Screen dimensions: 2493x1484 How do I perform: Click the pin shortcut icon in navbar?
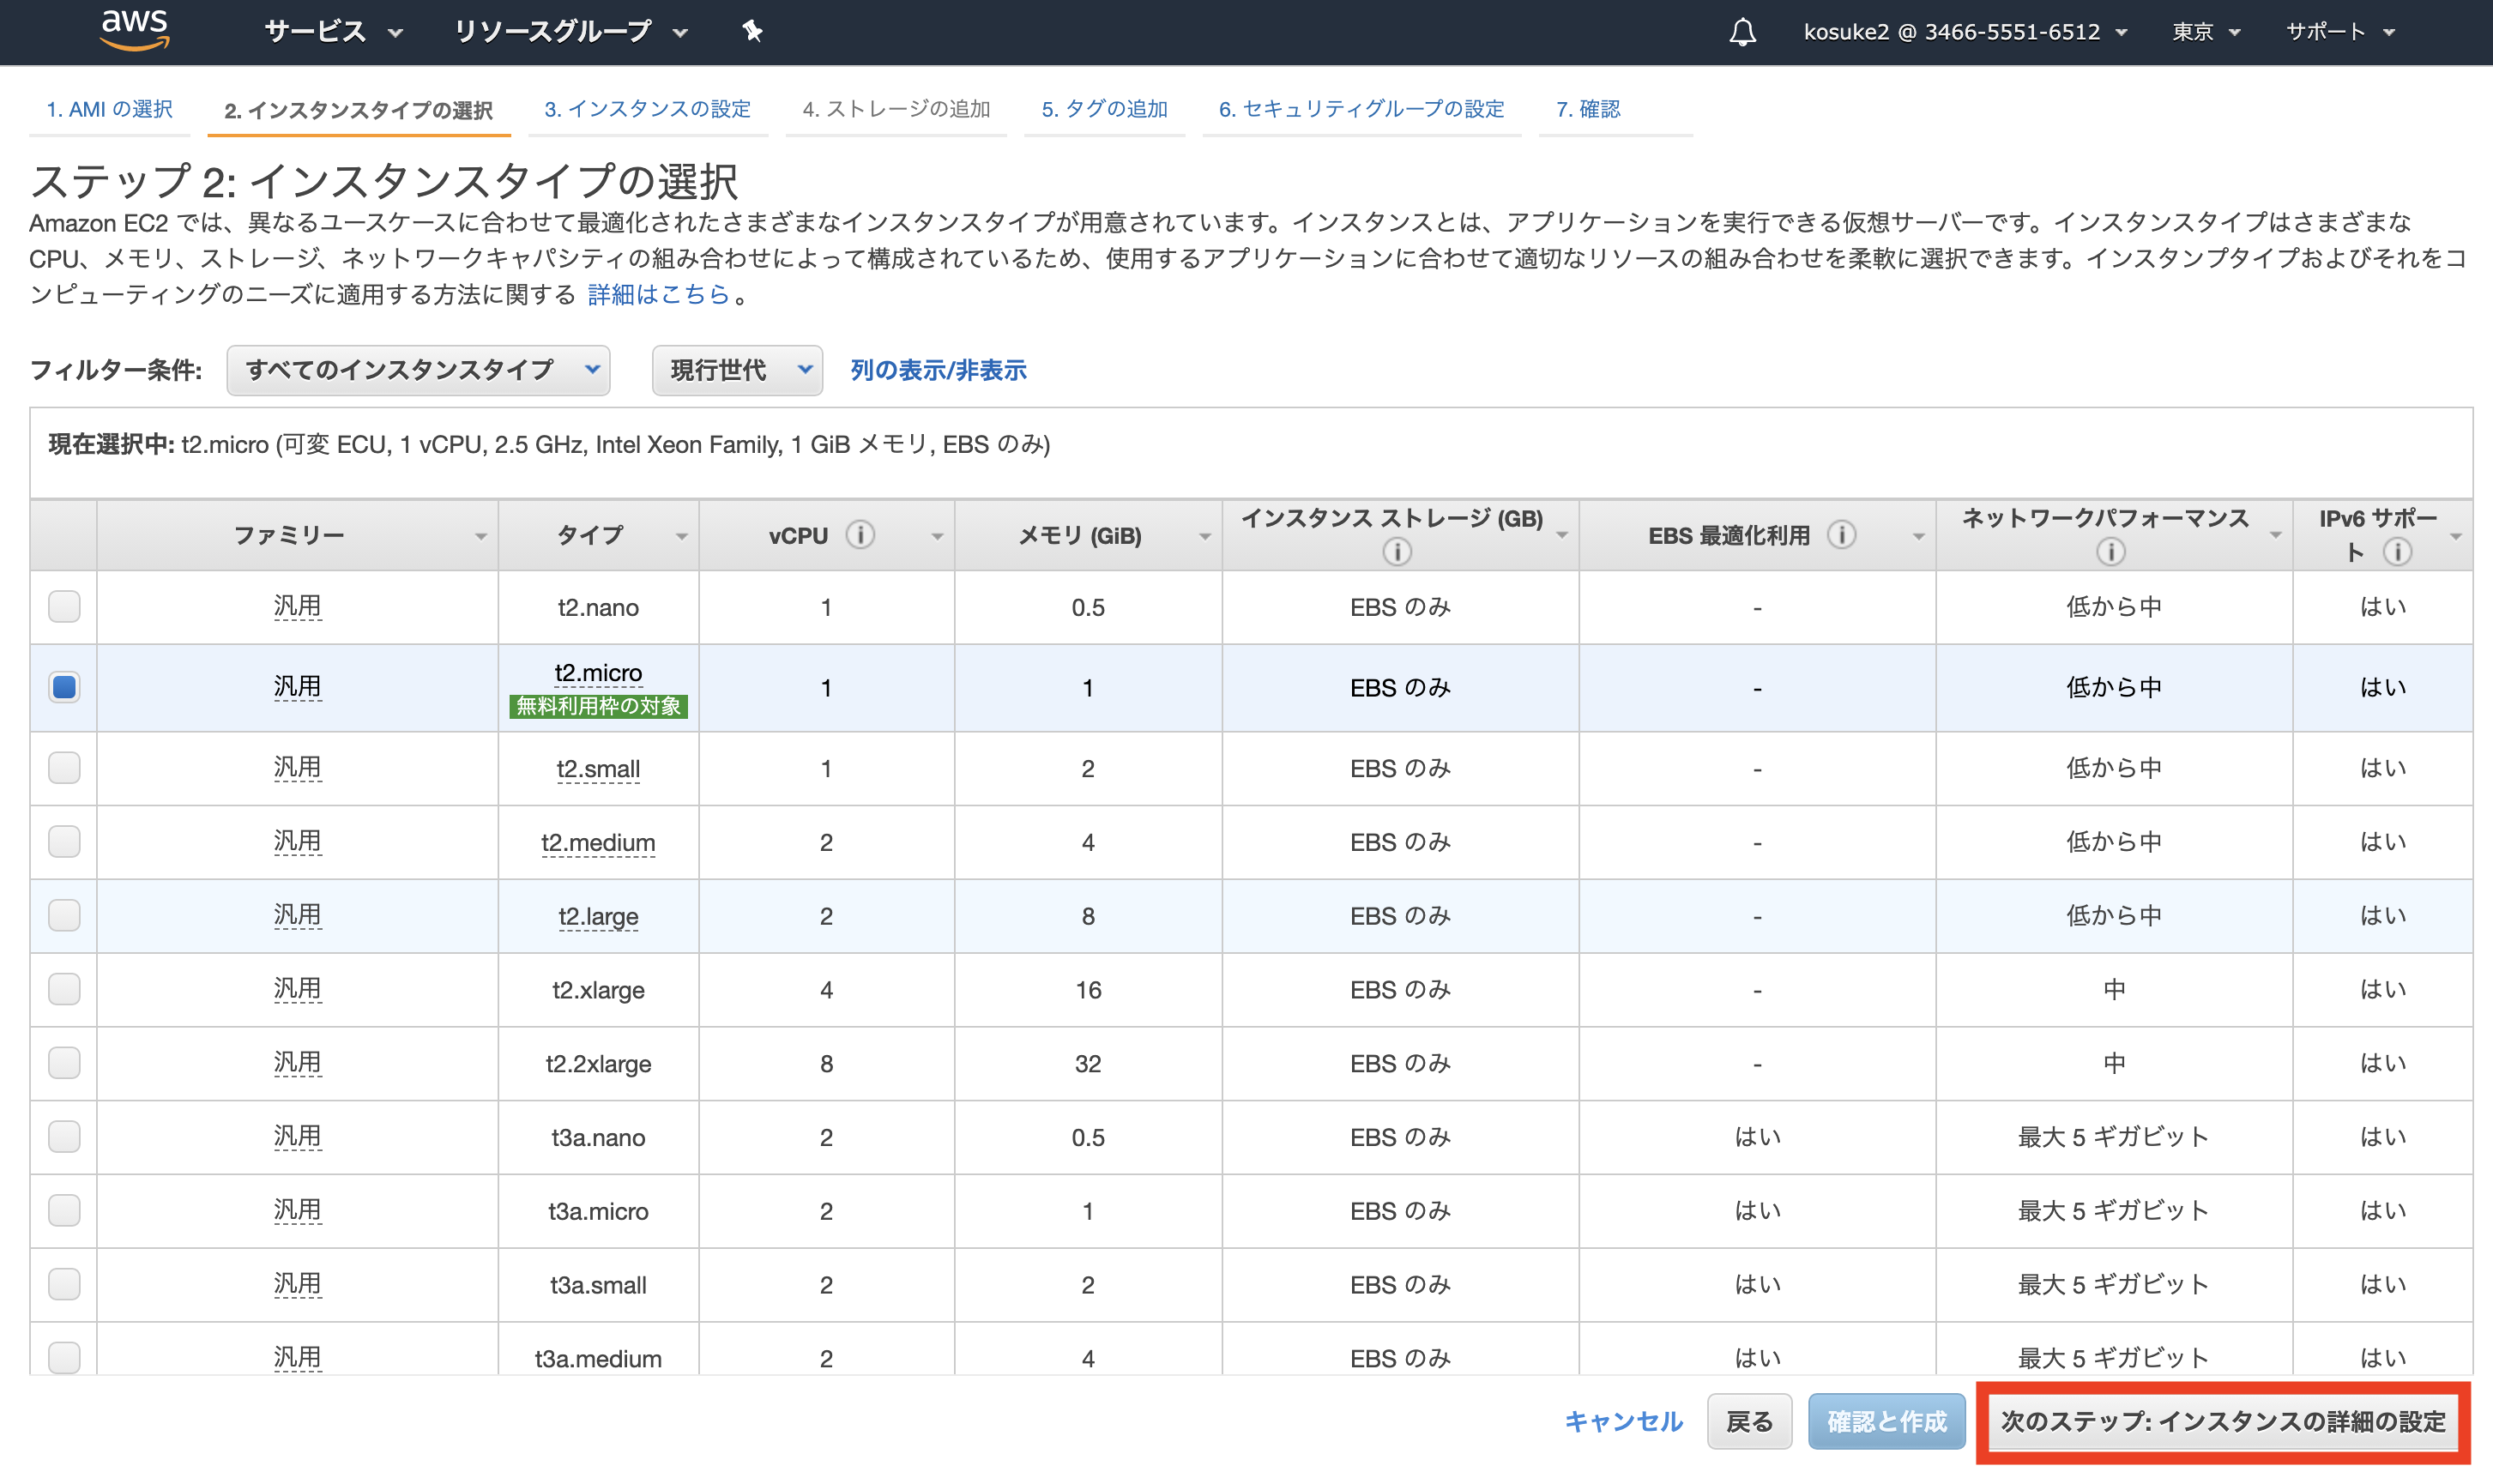coord(752,32)
